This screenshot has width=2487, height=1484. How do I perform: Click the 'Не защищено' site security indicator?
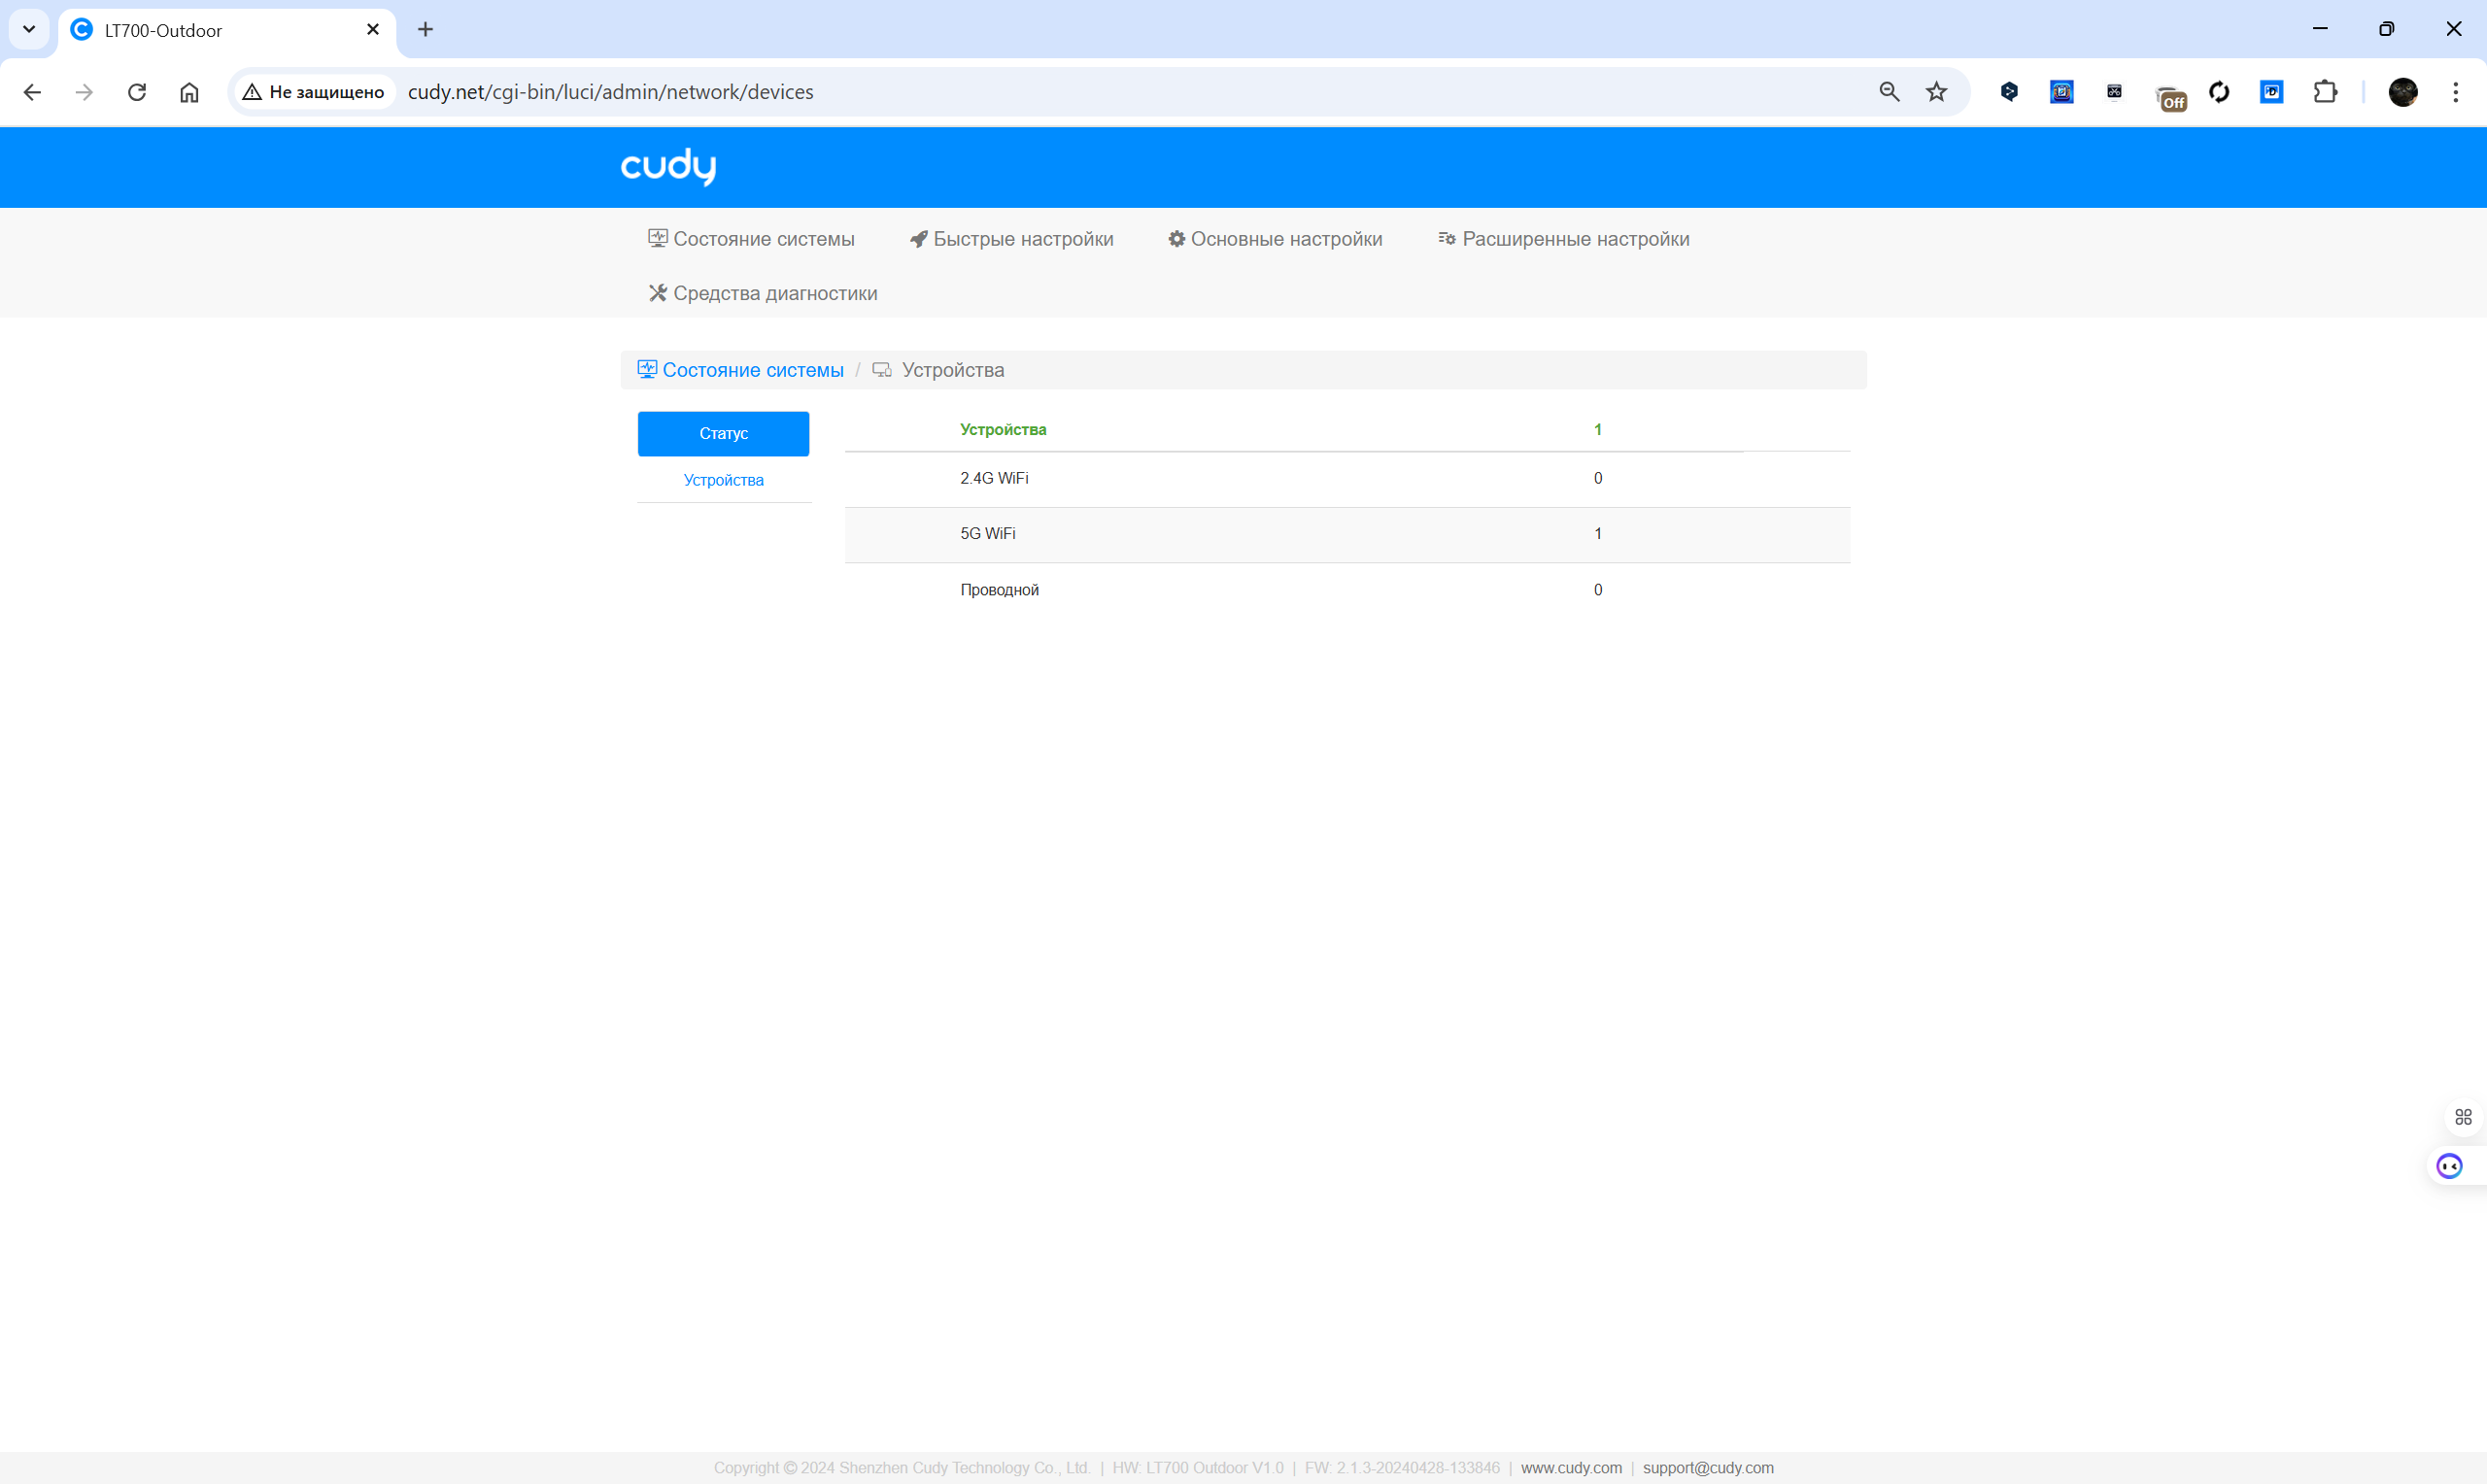(314, 92)
